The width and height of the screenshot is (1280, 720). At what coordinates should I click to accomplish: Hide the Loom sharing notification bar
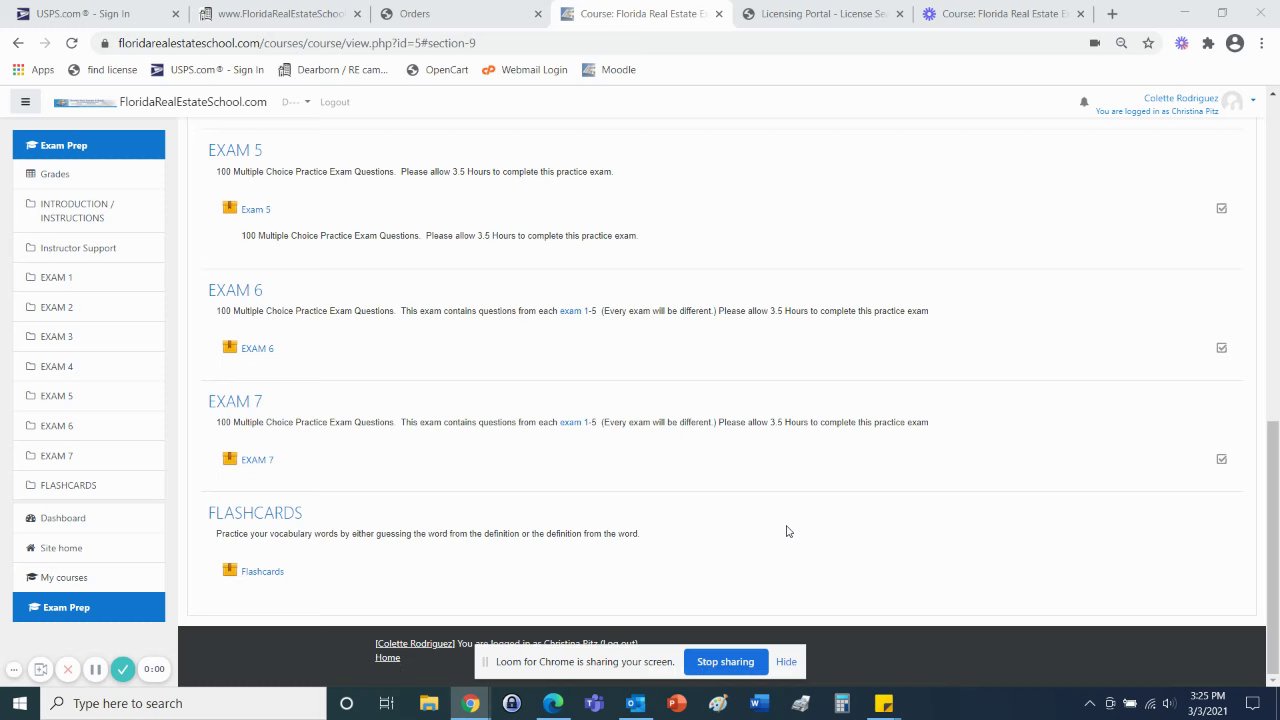click(786, 661)
